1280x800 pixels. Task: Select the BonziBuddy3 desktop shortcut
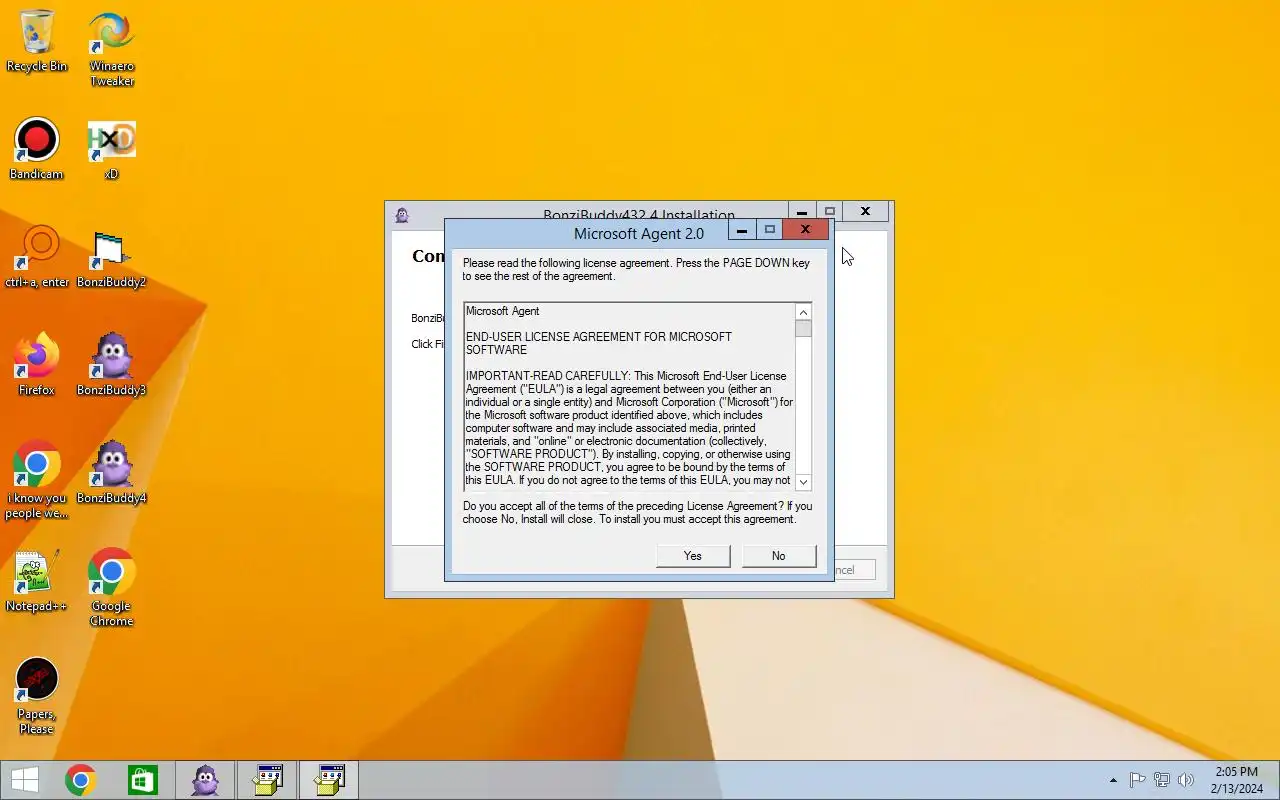pos(111,365)
